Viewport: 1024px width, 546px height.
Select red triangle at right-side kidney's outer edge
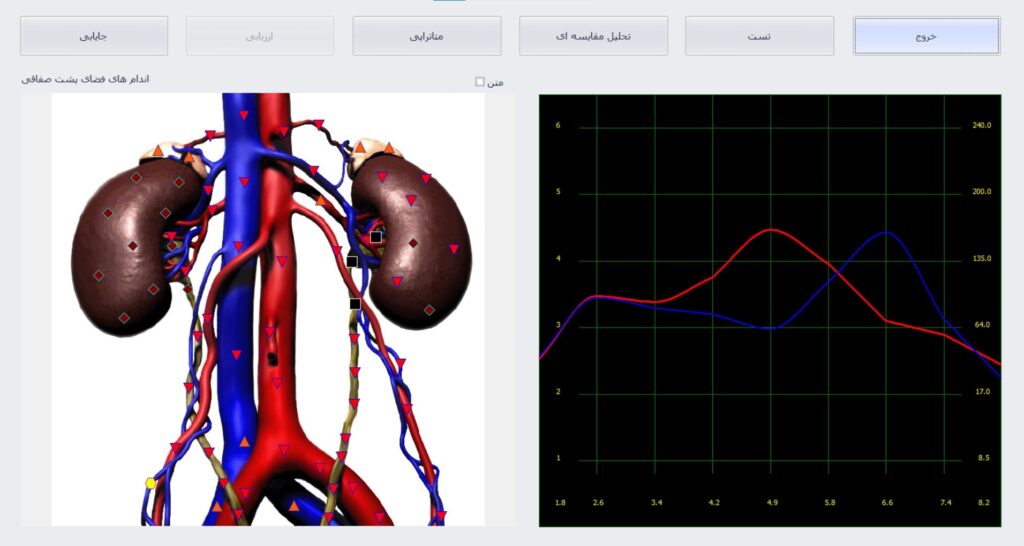point(455,250)
